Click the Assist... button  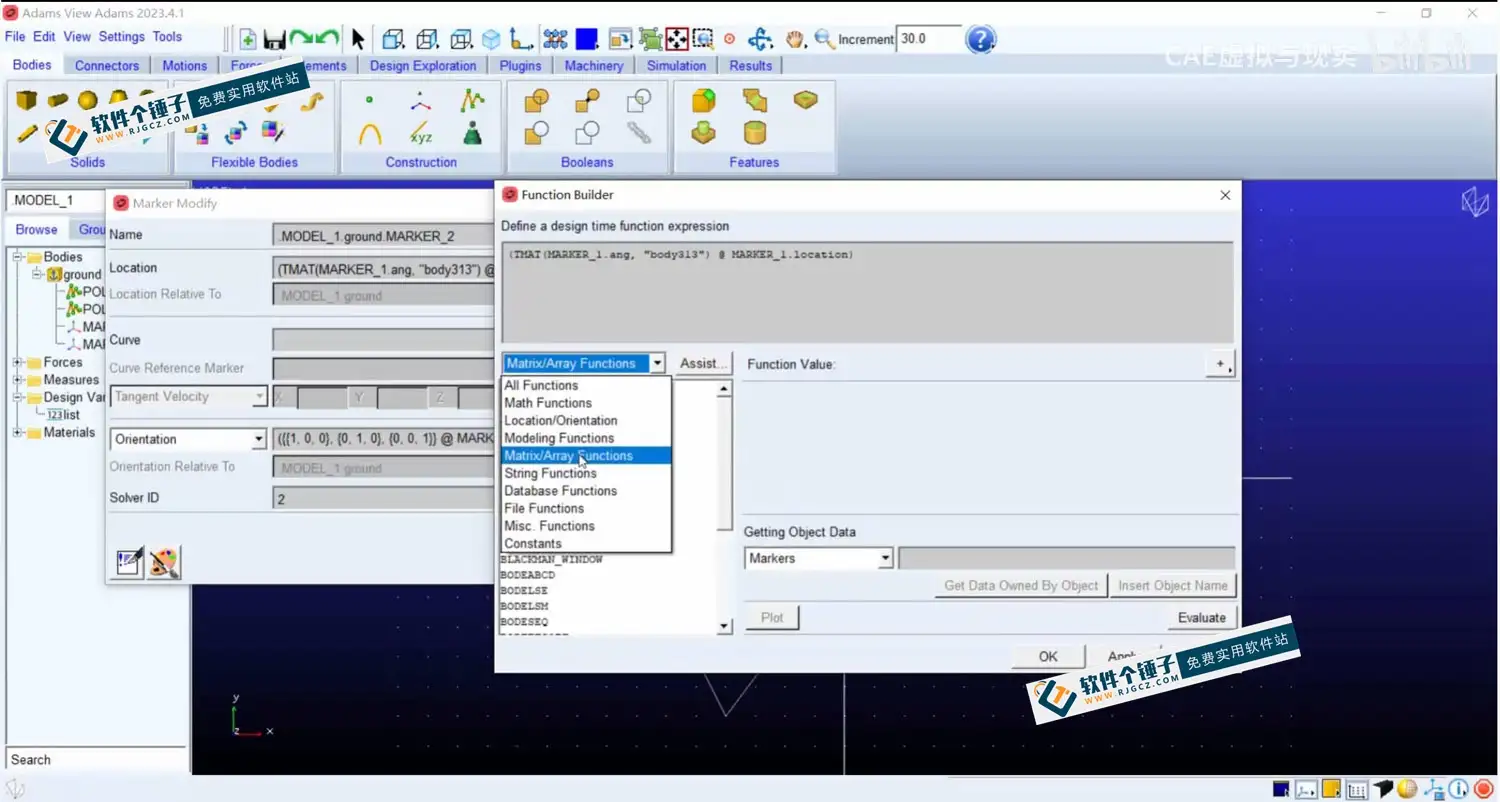[x=703, y=363]
